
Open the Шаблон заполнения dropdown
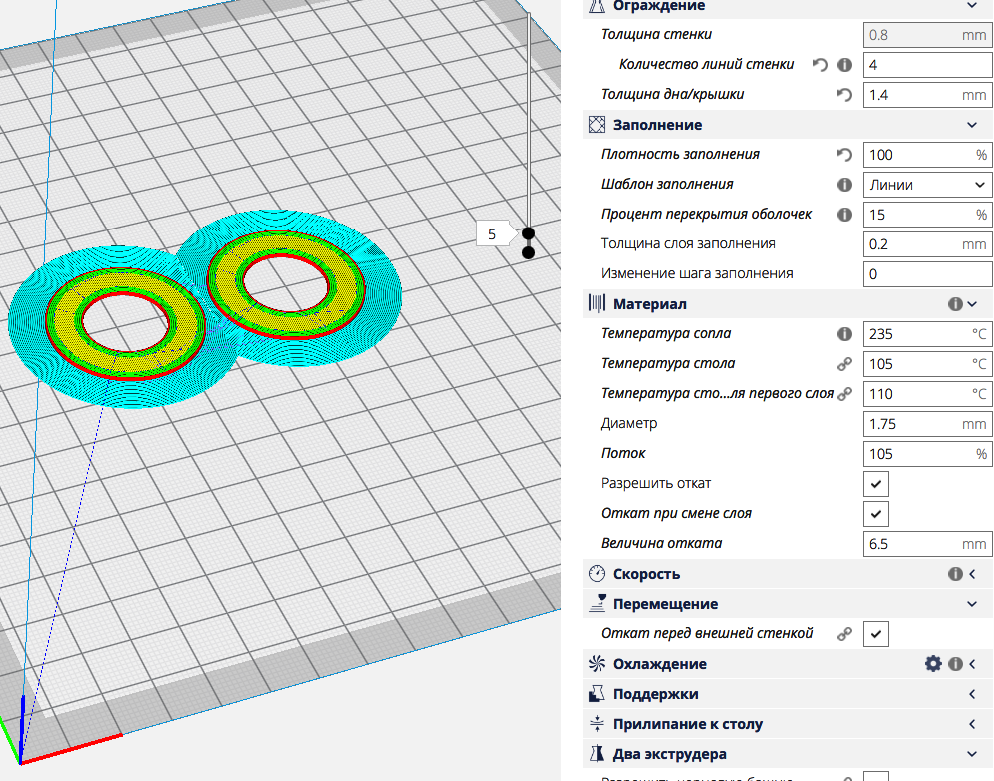pyautogui.click(x=926, y=185)
